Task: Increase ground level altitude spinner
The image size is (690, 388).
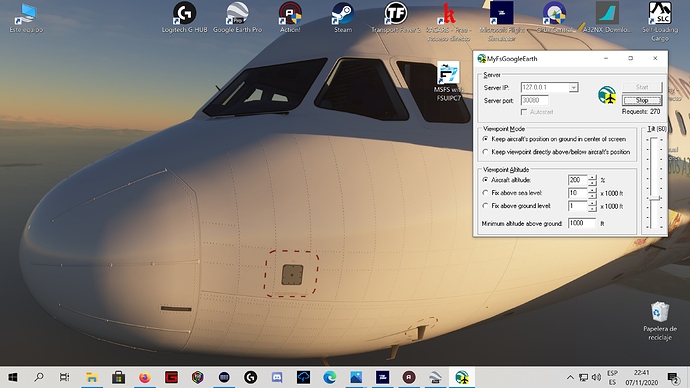Action: [x=592, y=203]
